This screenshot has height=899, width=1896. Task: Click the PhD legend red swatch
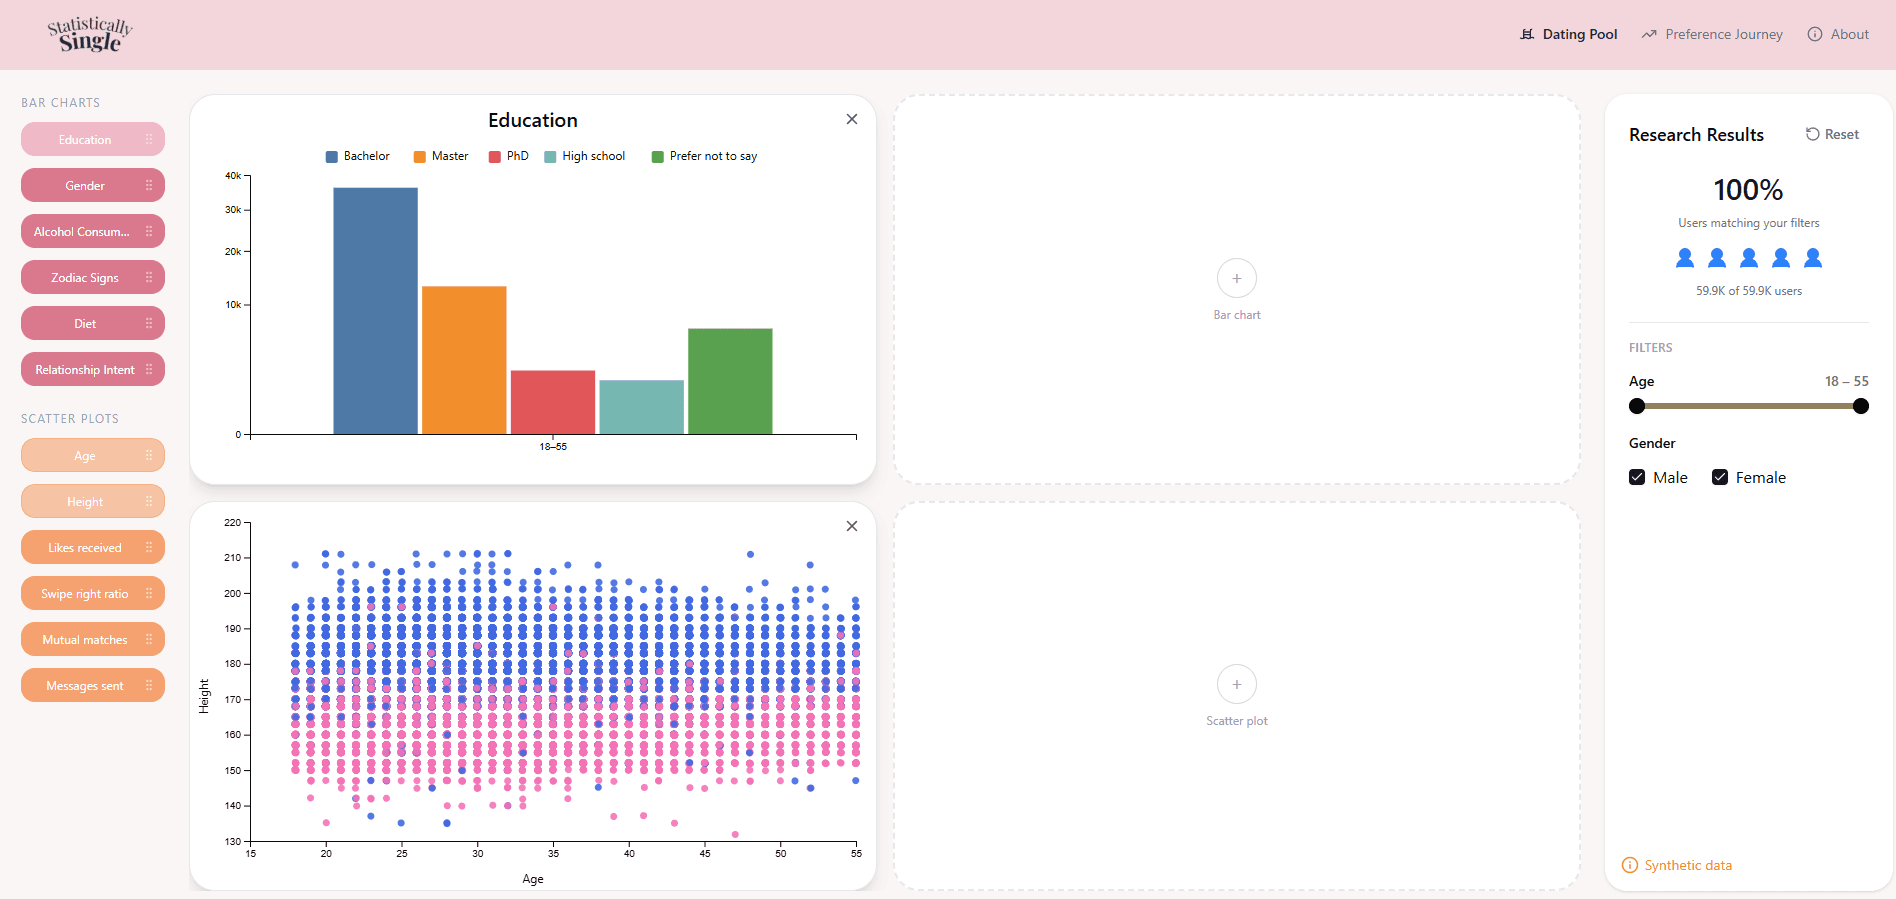(495, 157)
